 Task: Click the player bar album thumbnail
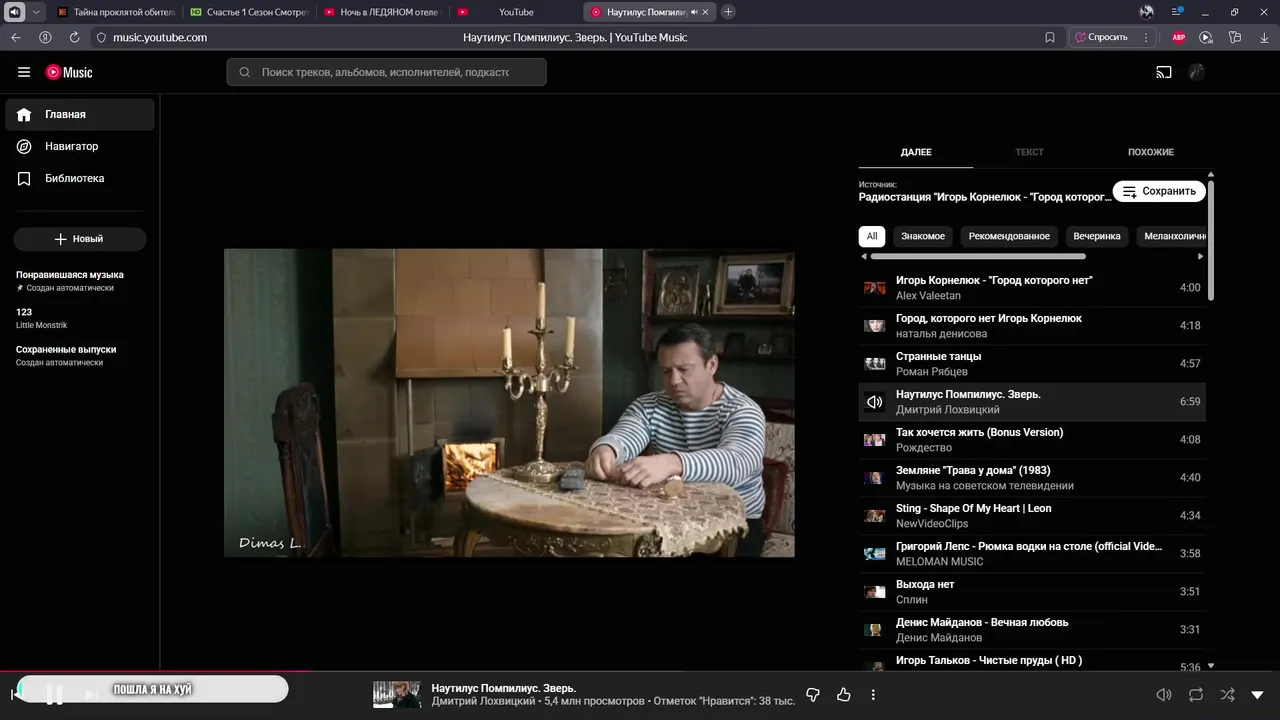pos(397,695)
